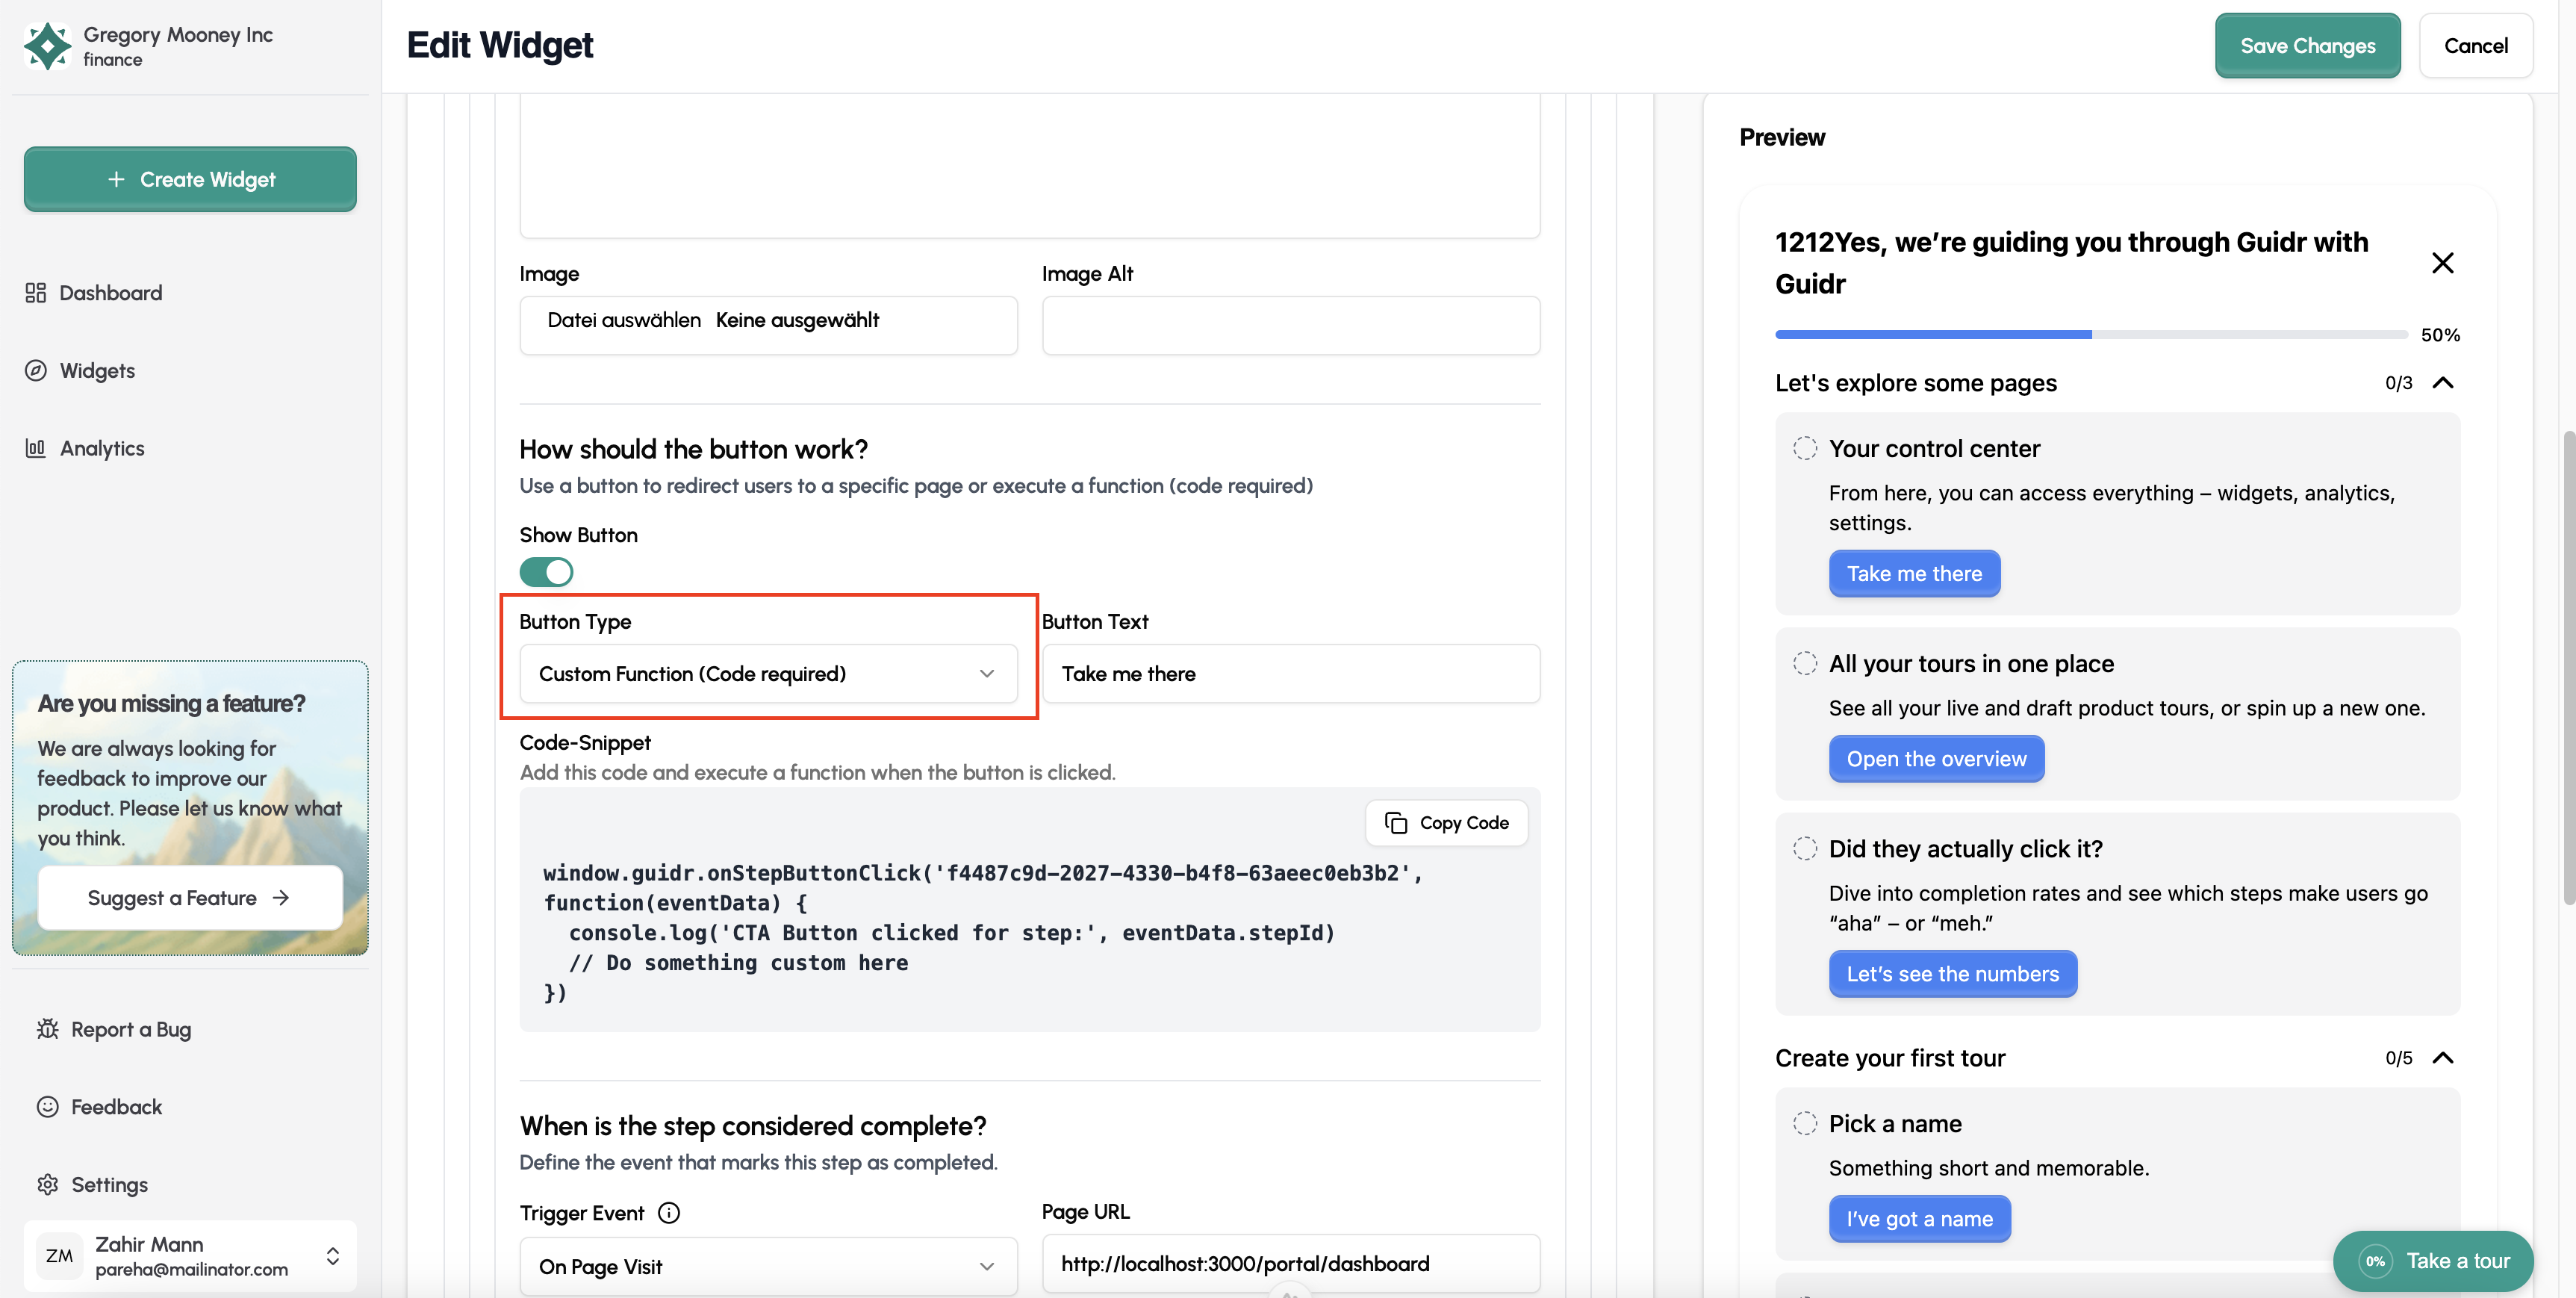This screenshot has width=2576, height=1298.
Task: Click the Button Text input field
Action: point(1290,673)
